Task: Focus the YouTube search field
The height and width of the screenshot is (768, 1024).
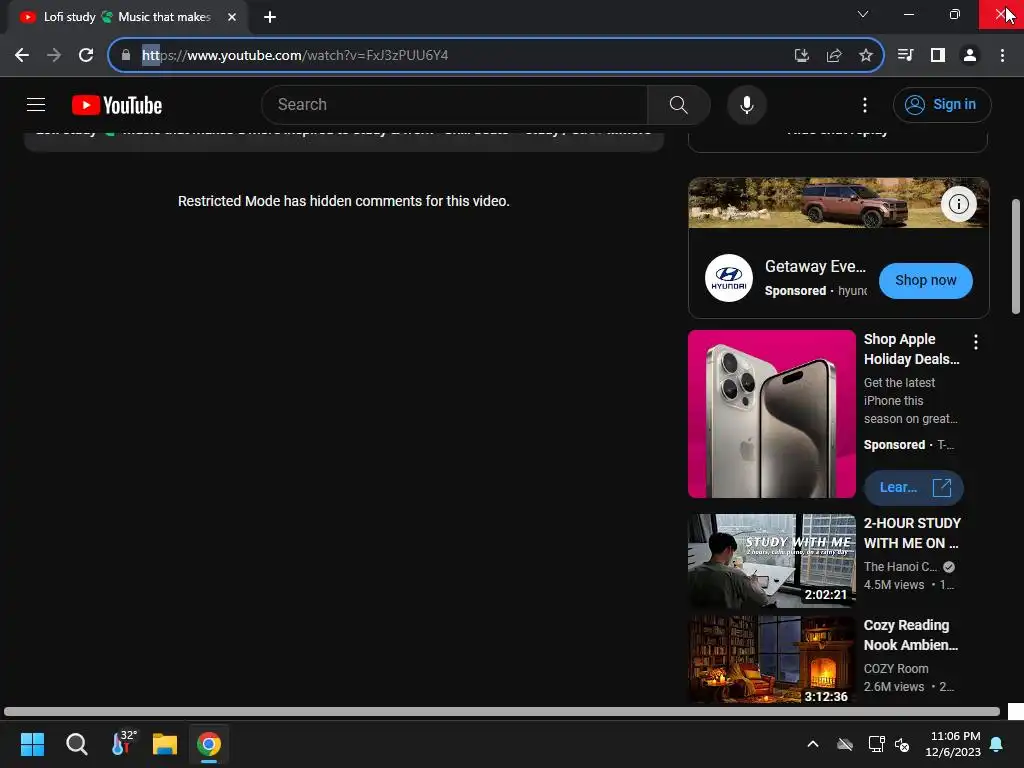Action: tap(455, 104)
